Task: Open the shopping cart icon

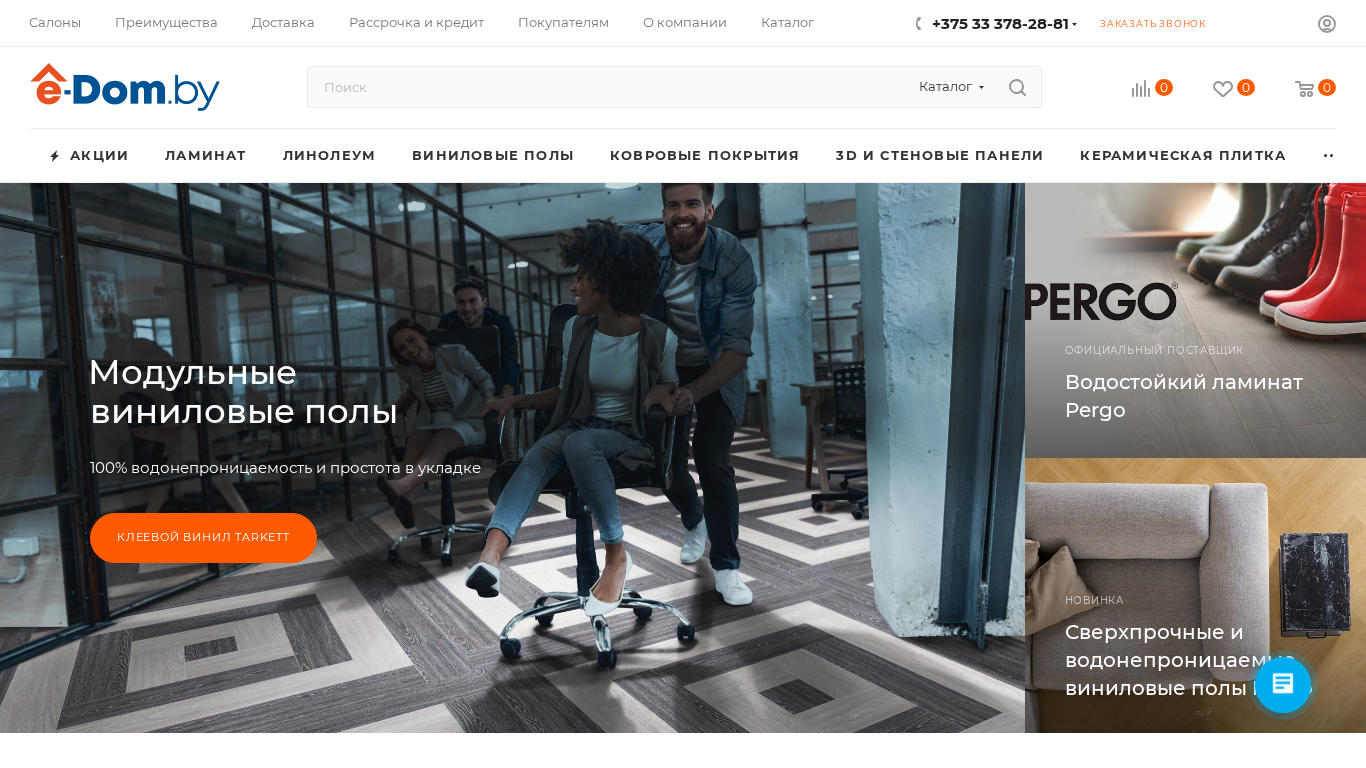Action: pos(1305,88)
